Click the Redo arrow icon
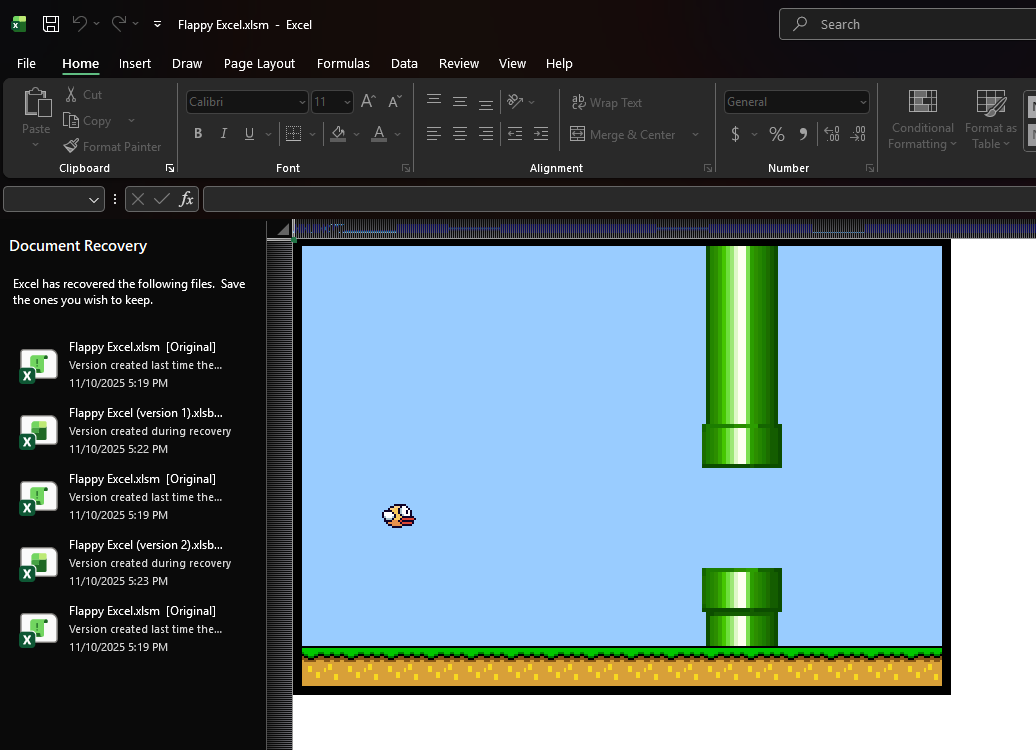This screenshot has width=1036, height=750. click(x=118, y=24)
